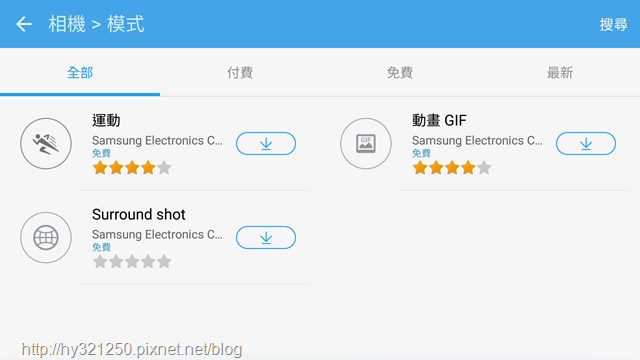This screenshot has height=360, width=640.
Task: Go back using the arrow icon
Action: tap(24, 24)
